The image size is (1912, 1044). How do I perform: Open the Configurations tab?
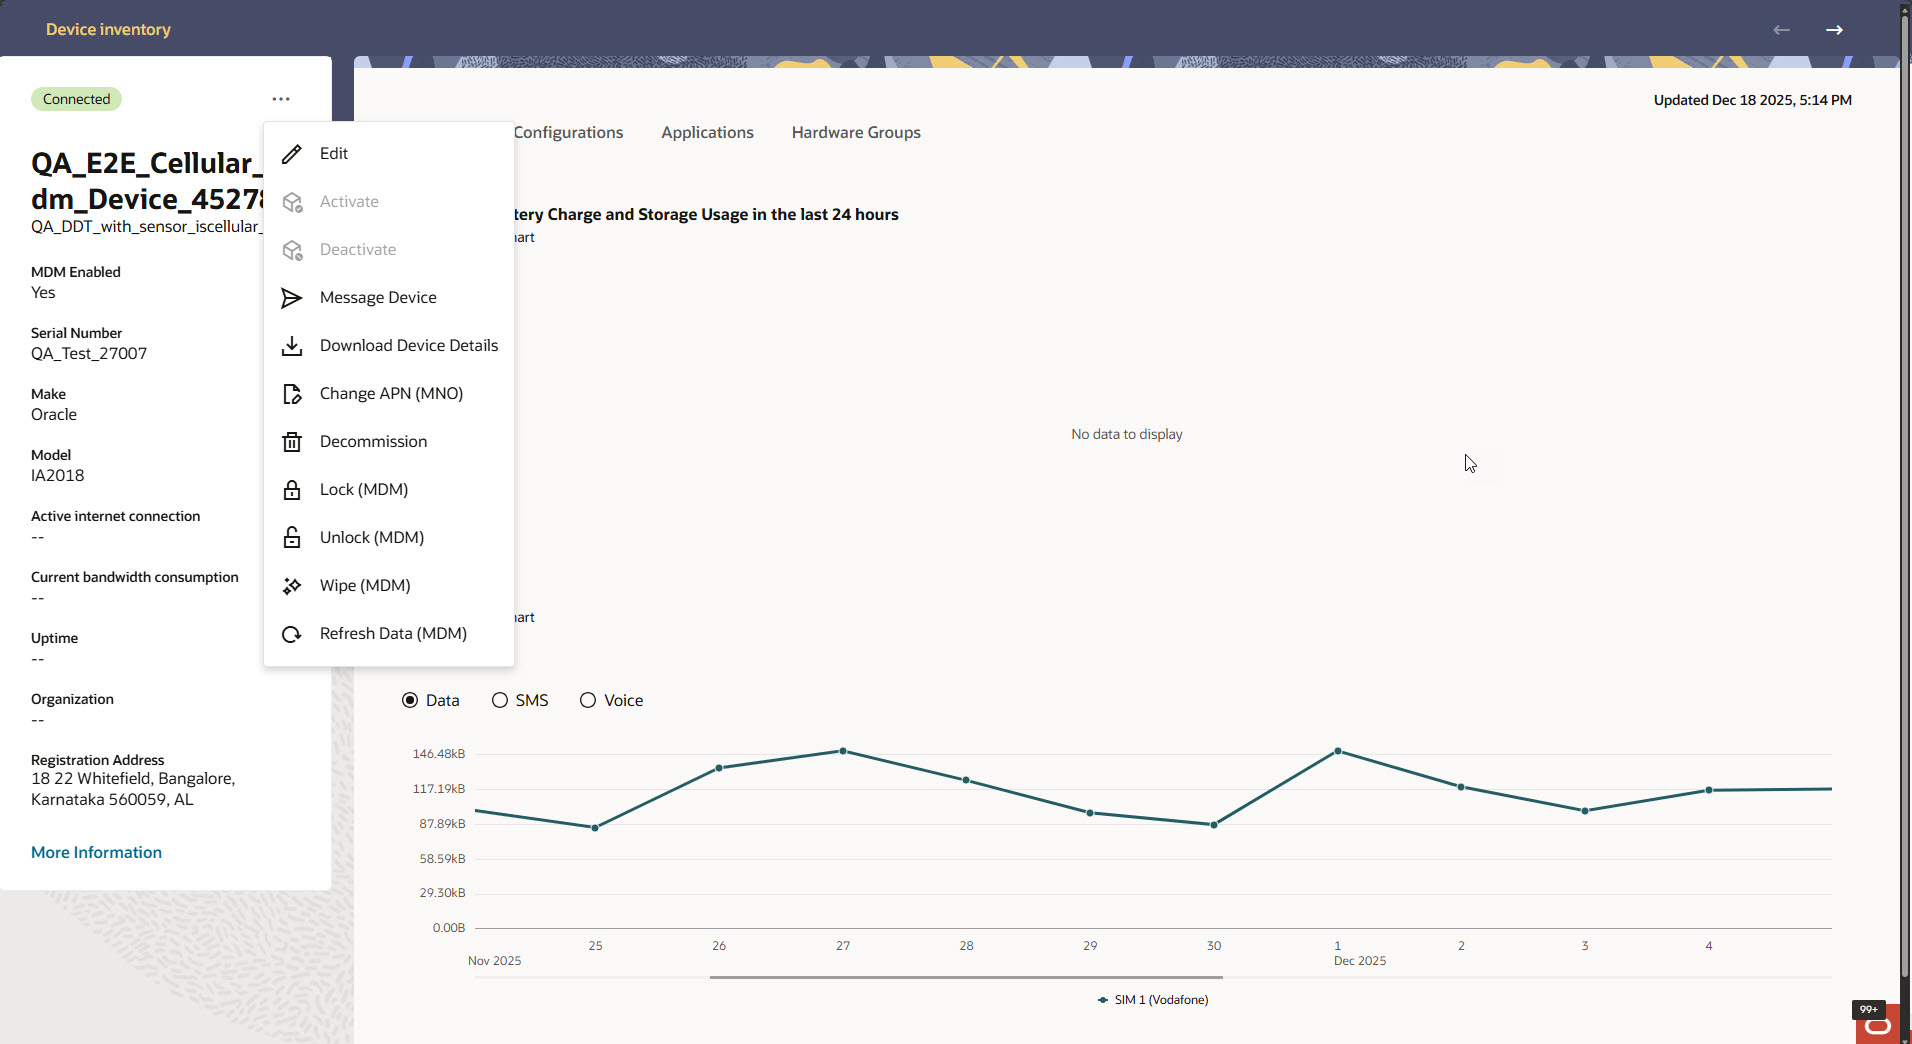pos(568,132)
